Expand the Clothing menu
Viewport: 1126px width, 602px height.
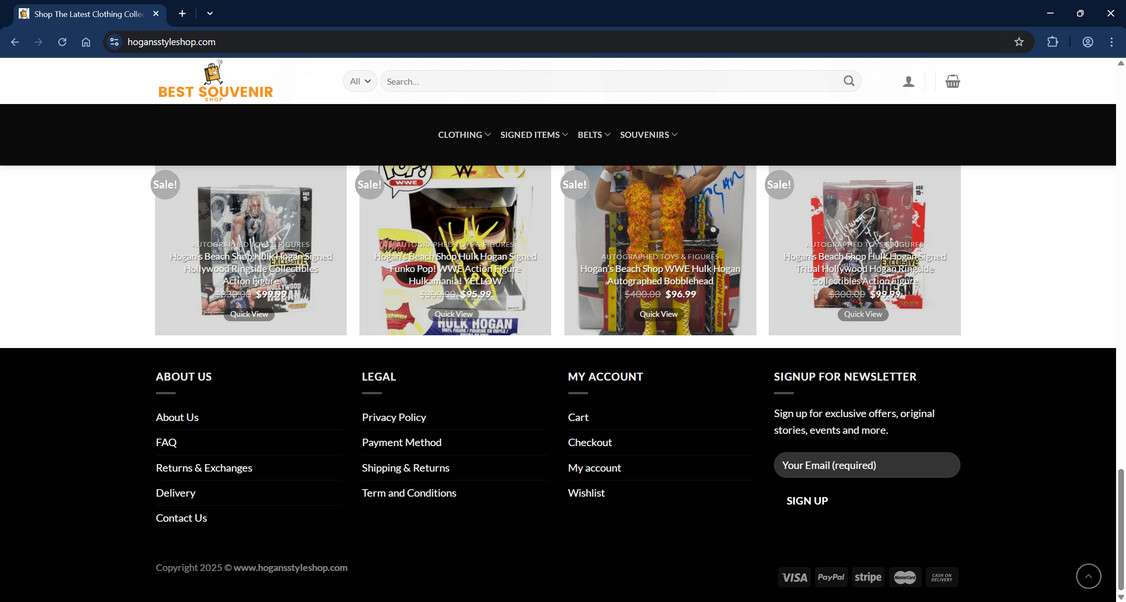pyautogui.click(x=464, y=134)
